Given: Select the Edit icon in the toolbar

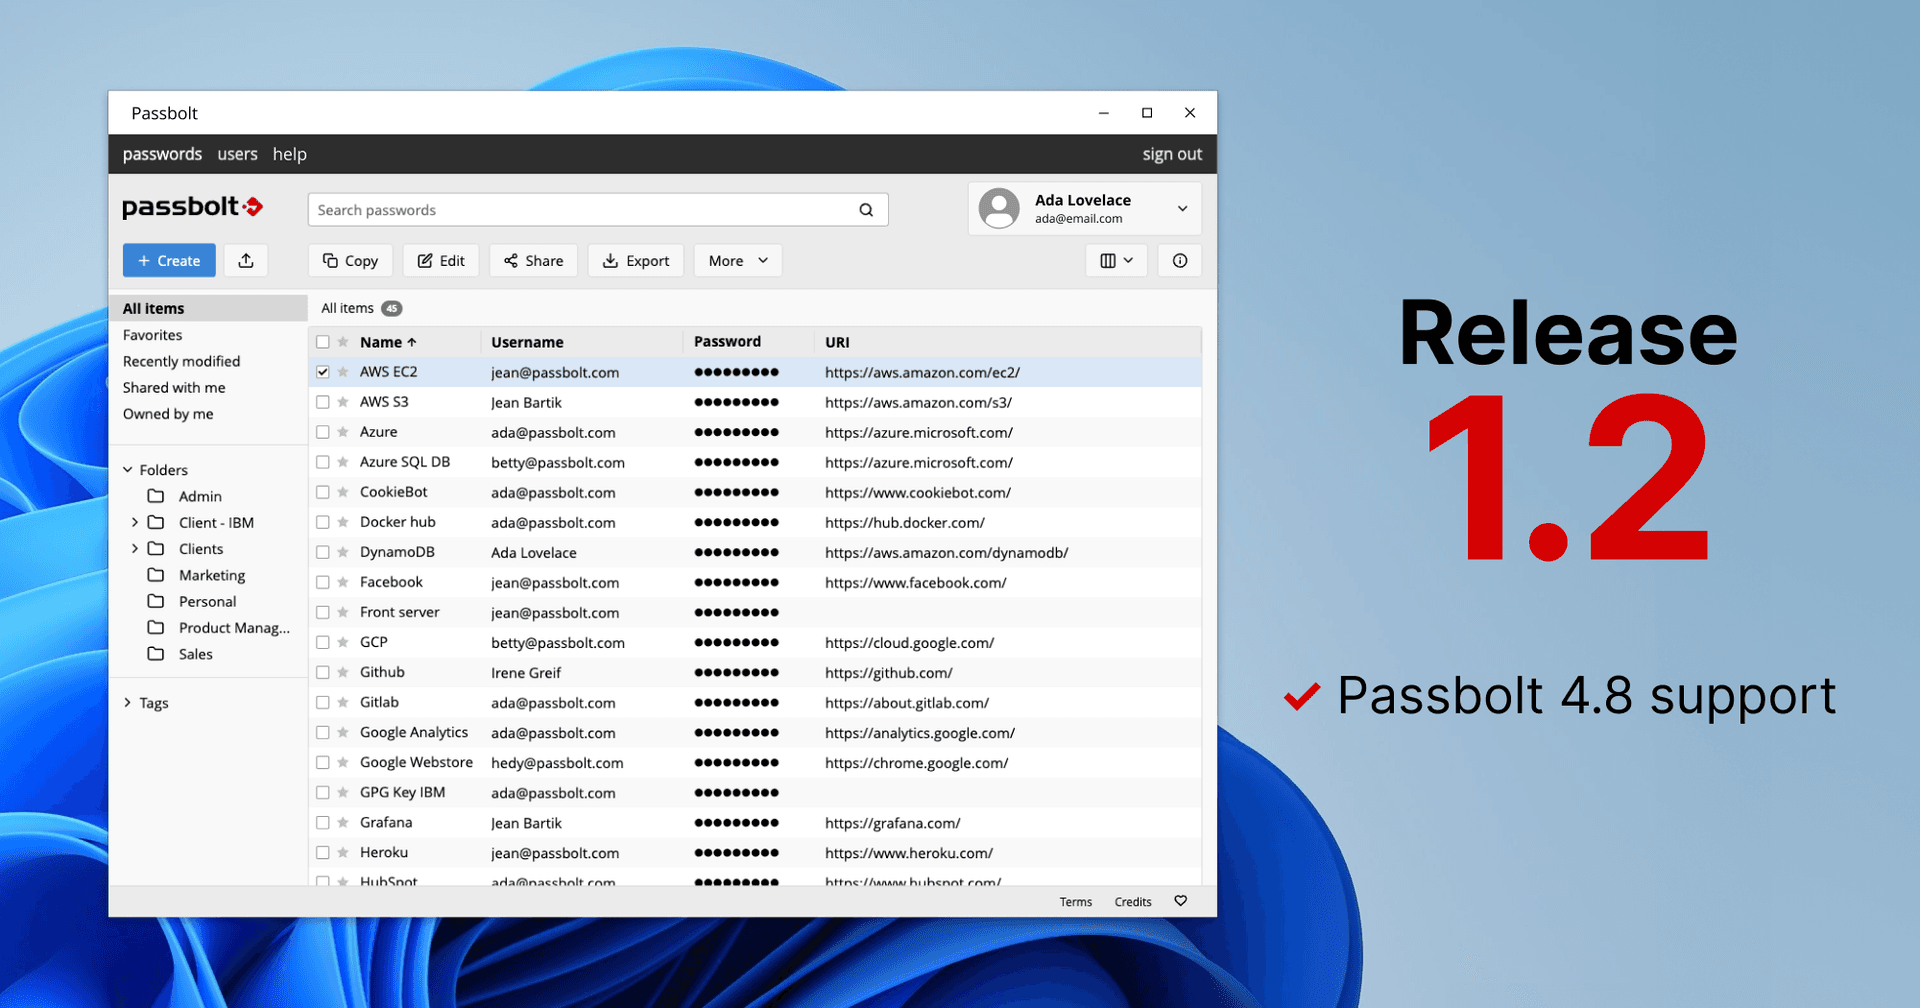Looking at the screenshot, I should pyautogui.click(x=426, y=260).
